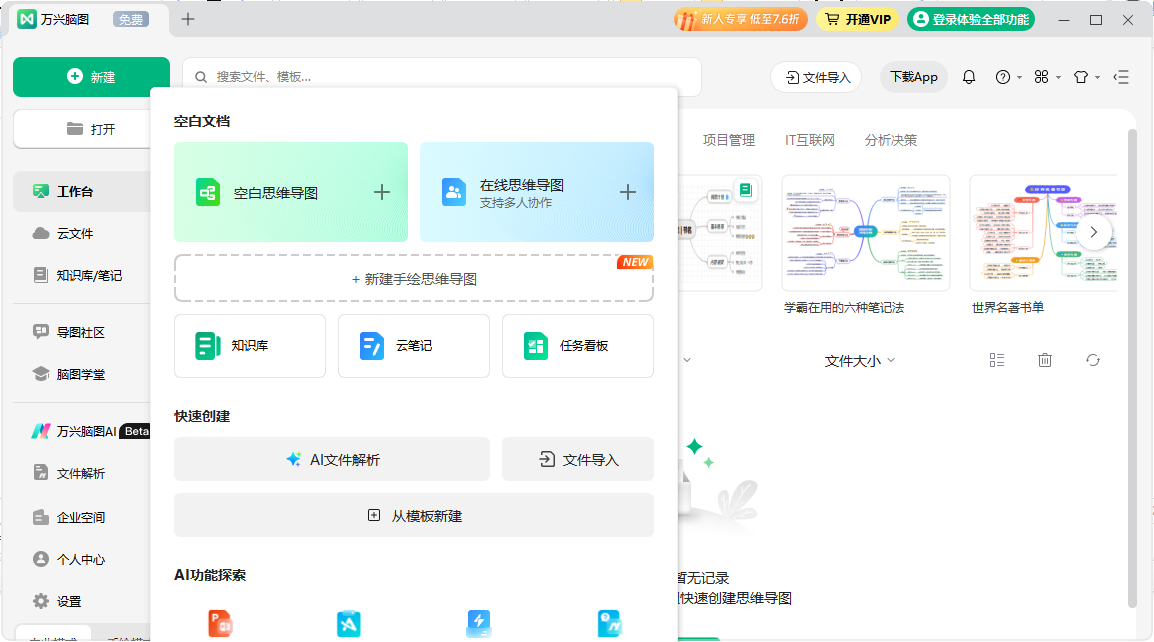Click the collapse menu lines icon
The height and width of the screenshot is (642, 1154).
coord(1121,77)
